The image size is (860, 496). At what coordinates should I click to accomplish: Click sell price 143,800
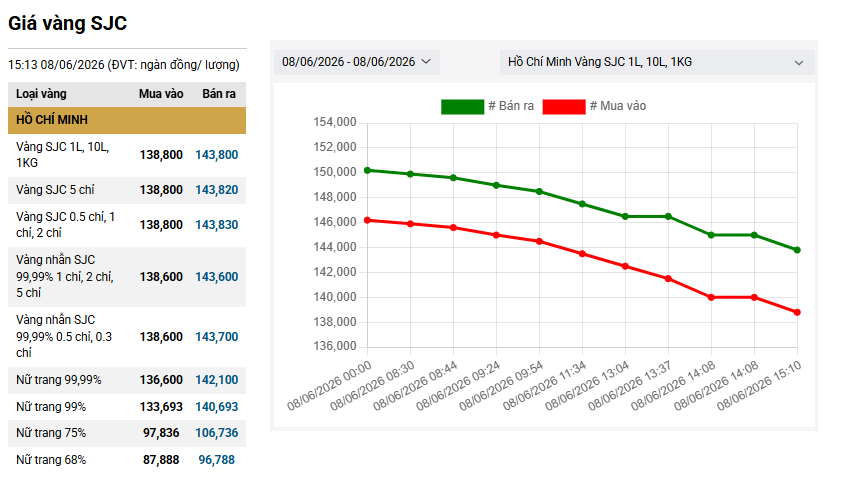217,155
